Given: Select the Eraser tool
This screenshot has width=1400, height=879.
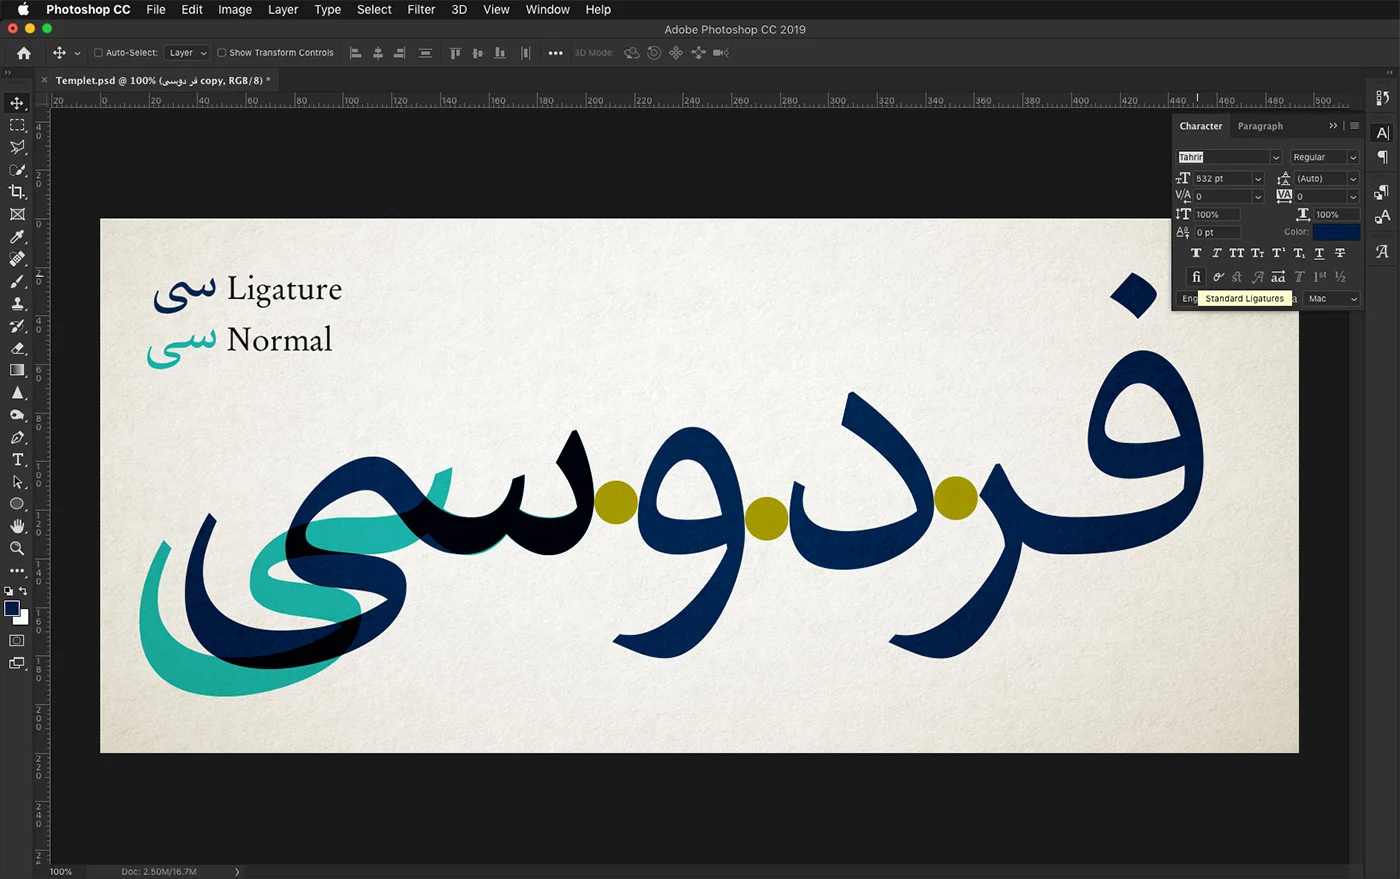Looking at the screenshot, I should (17, 348).
